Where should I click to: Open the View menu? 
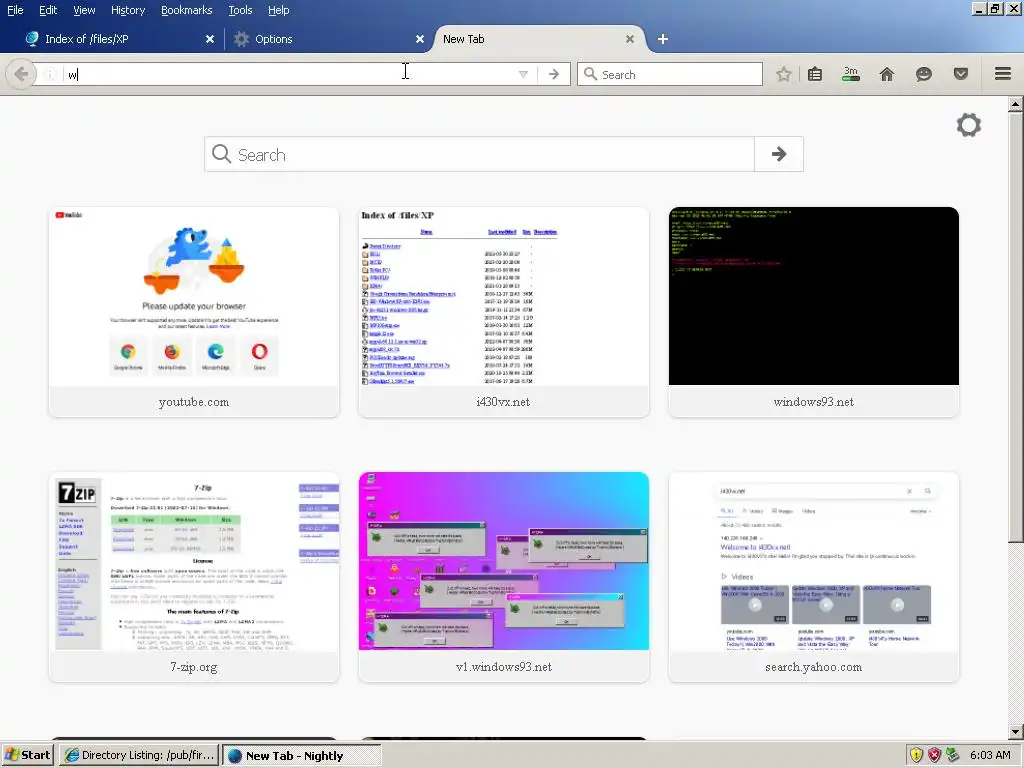tap(84, 10)
